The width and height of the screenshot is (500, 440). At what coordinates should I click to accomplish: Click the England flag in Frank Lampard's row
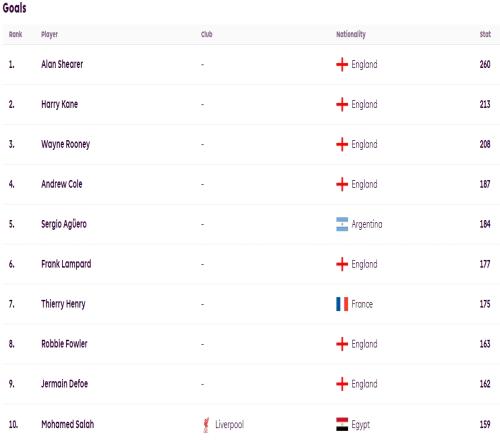coord(342,264)
